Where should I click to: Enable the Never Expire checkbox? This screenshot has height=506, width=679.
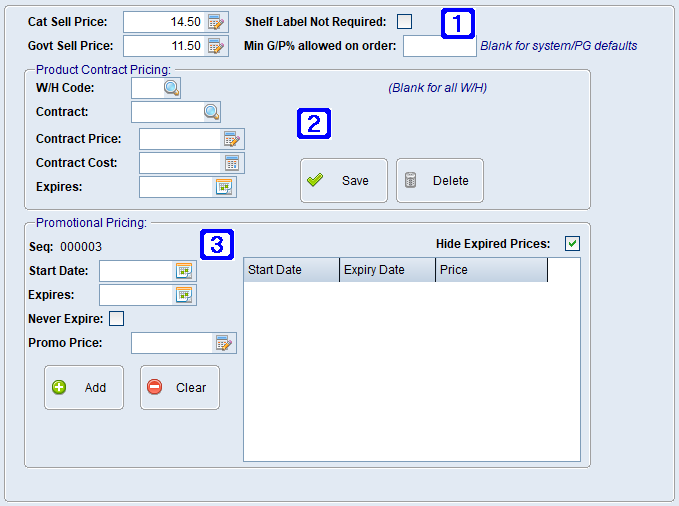116,319
